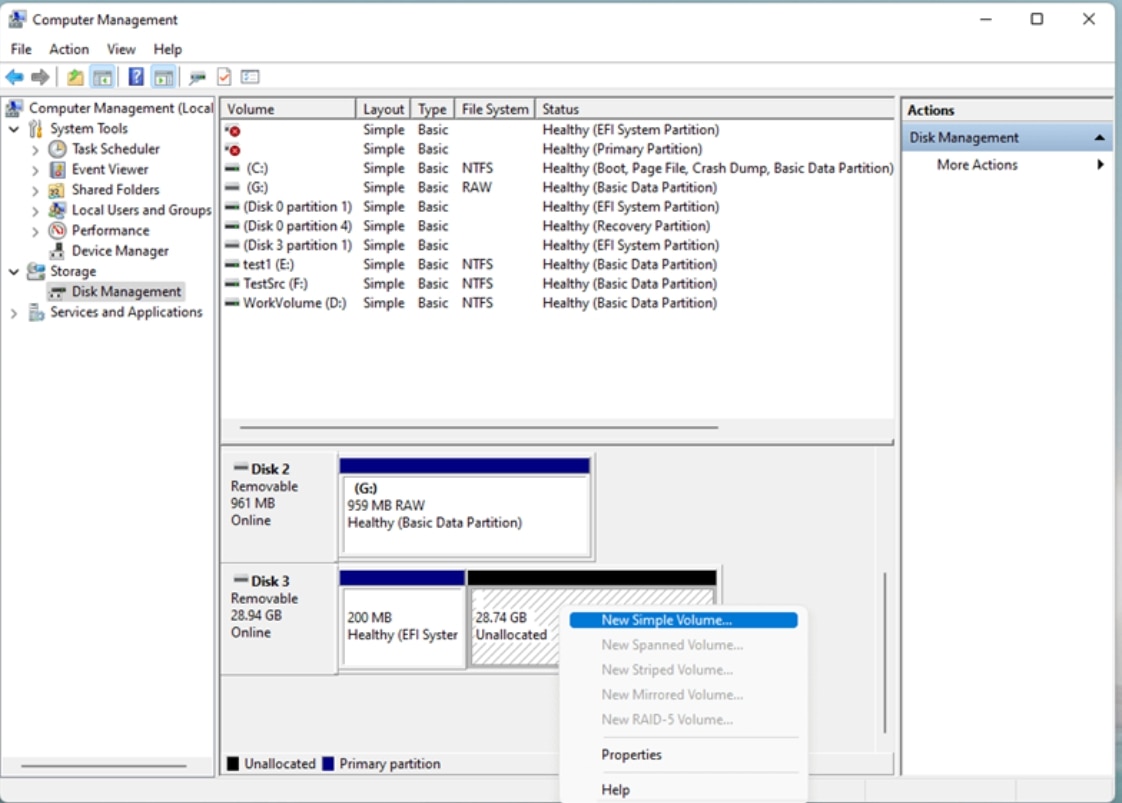
Task: Collapse the Storage tree node
Action: pyautogui.click(x=14, y=271)
